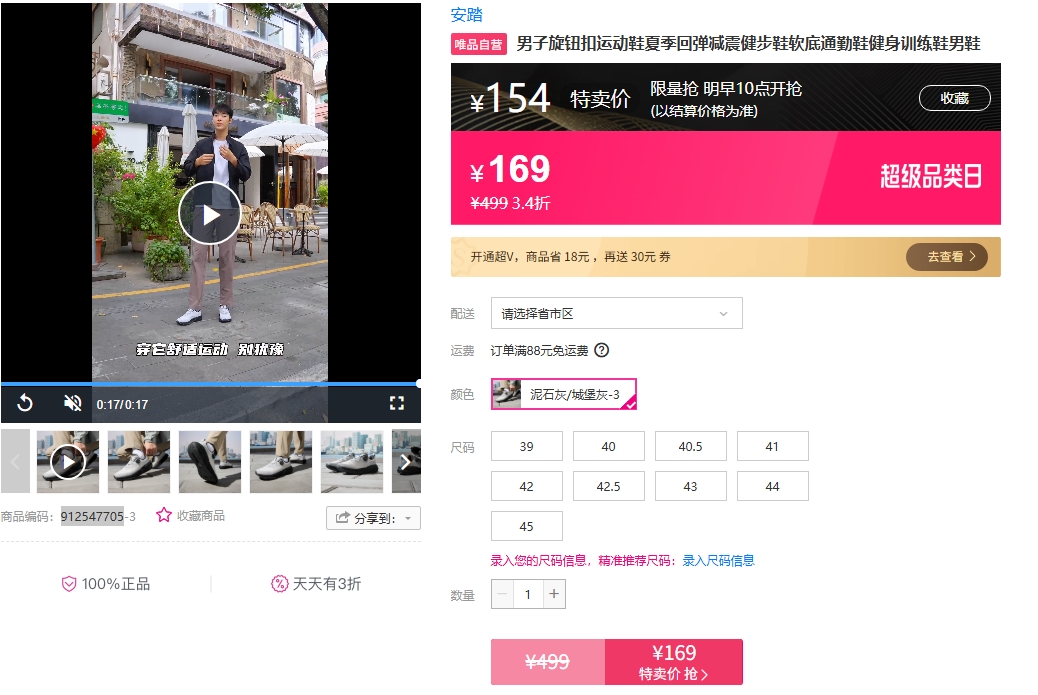
Task: Replay the video from start
Action: pos(24,402)
